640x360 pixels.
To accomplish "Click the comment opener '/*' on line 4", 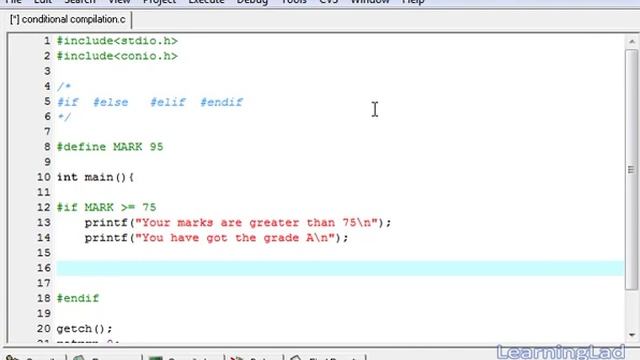I will click(64, 87).
